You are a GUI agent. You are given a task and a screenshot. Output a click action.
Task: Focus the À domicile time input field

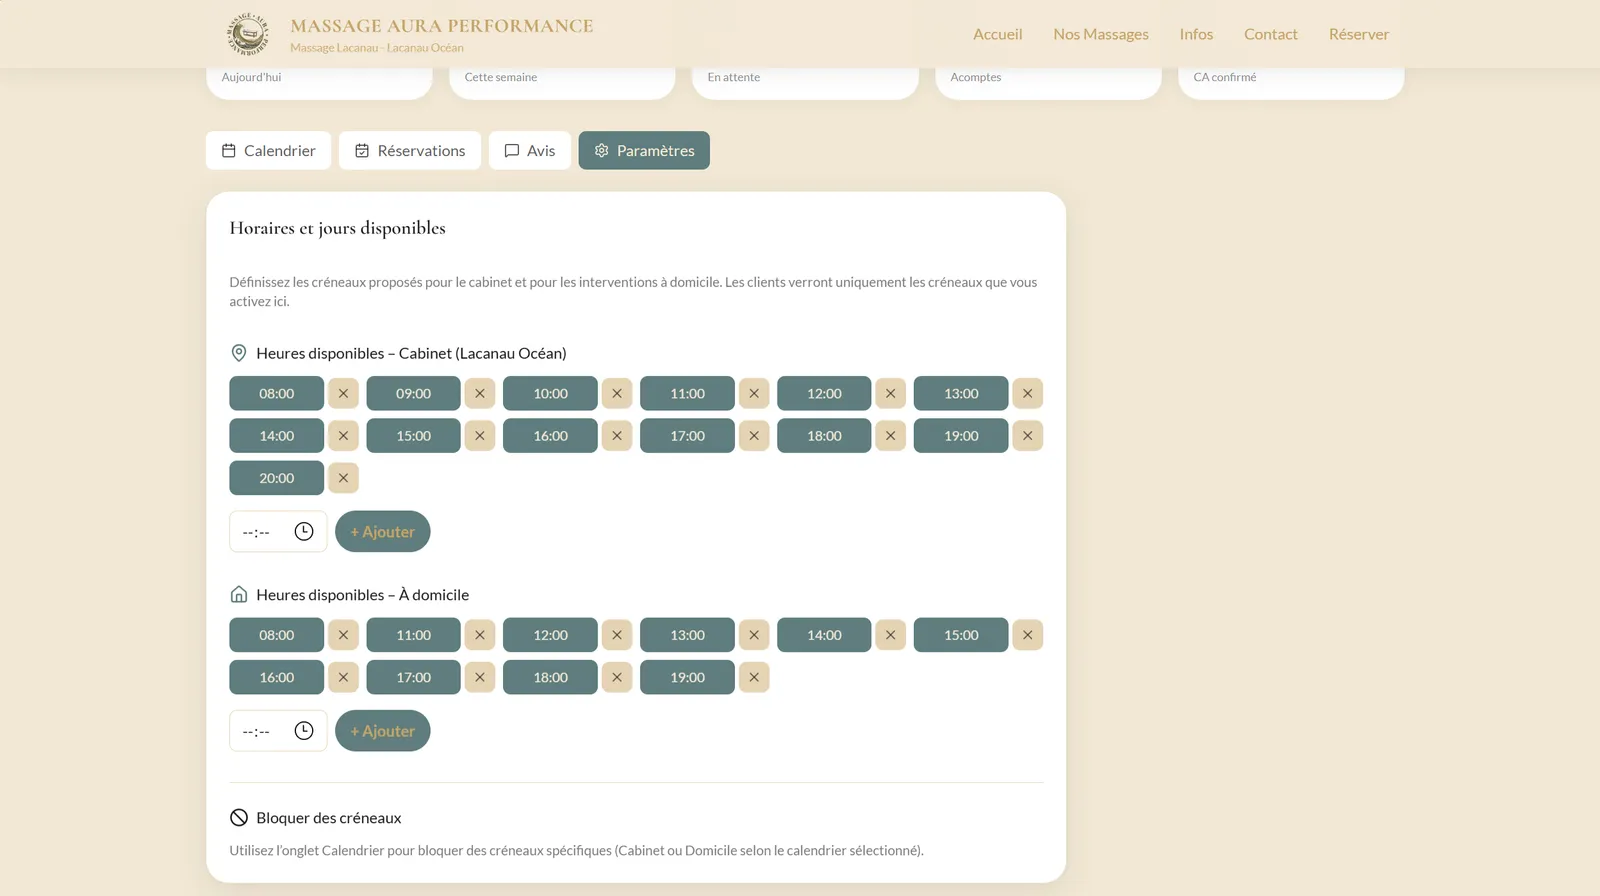[278, 731]
